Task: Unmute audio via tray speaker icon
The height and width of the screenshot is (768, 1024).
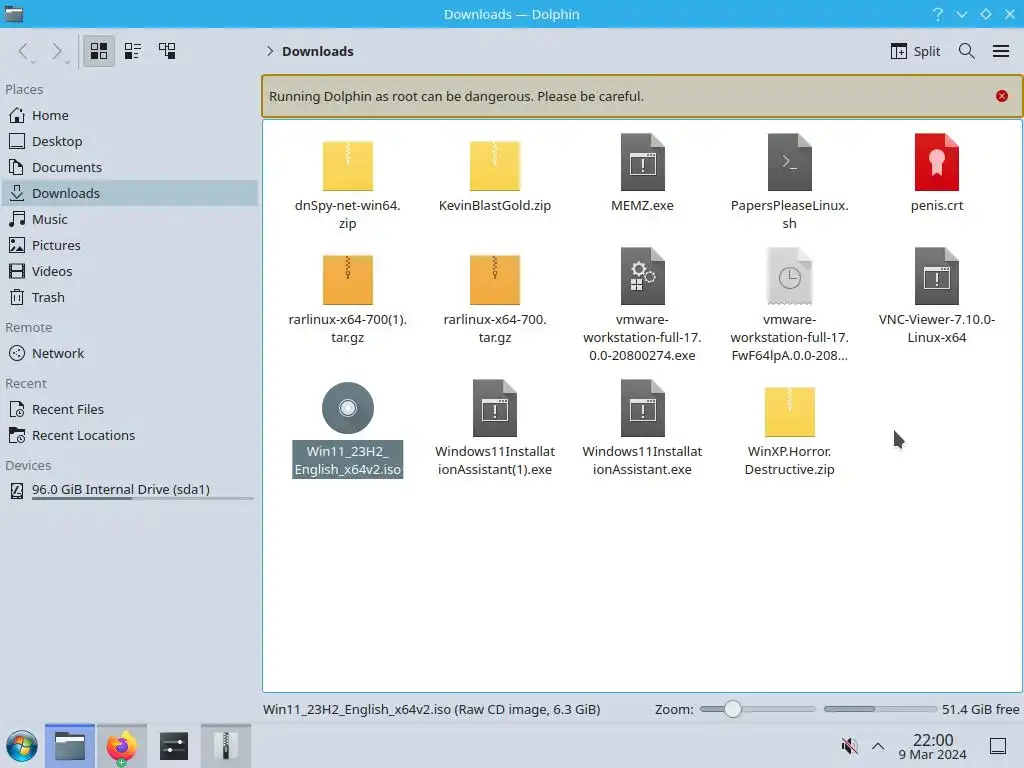Action: 849,746
